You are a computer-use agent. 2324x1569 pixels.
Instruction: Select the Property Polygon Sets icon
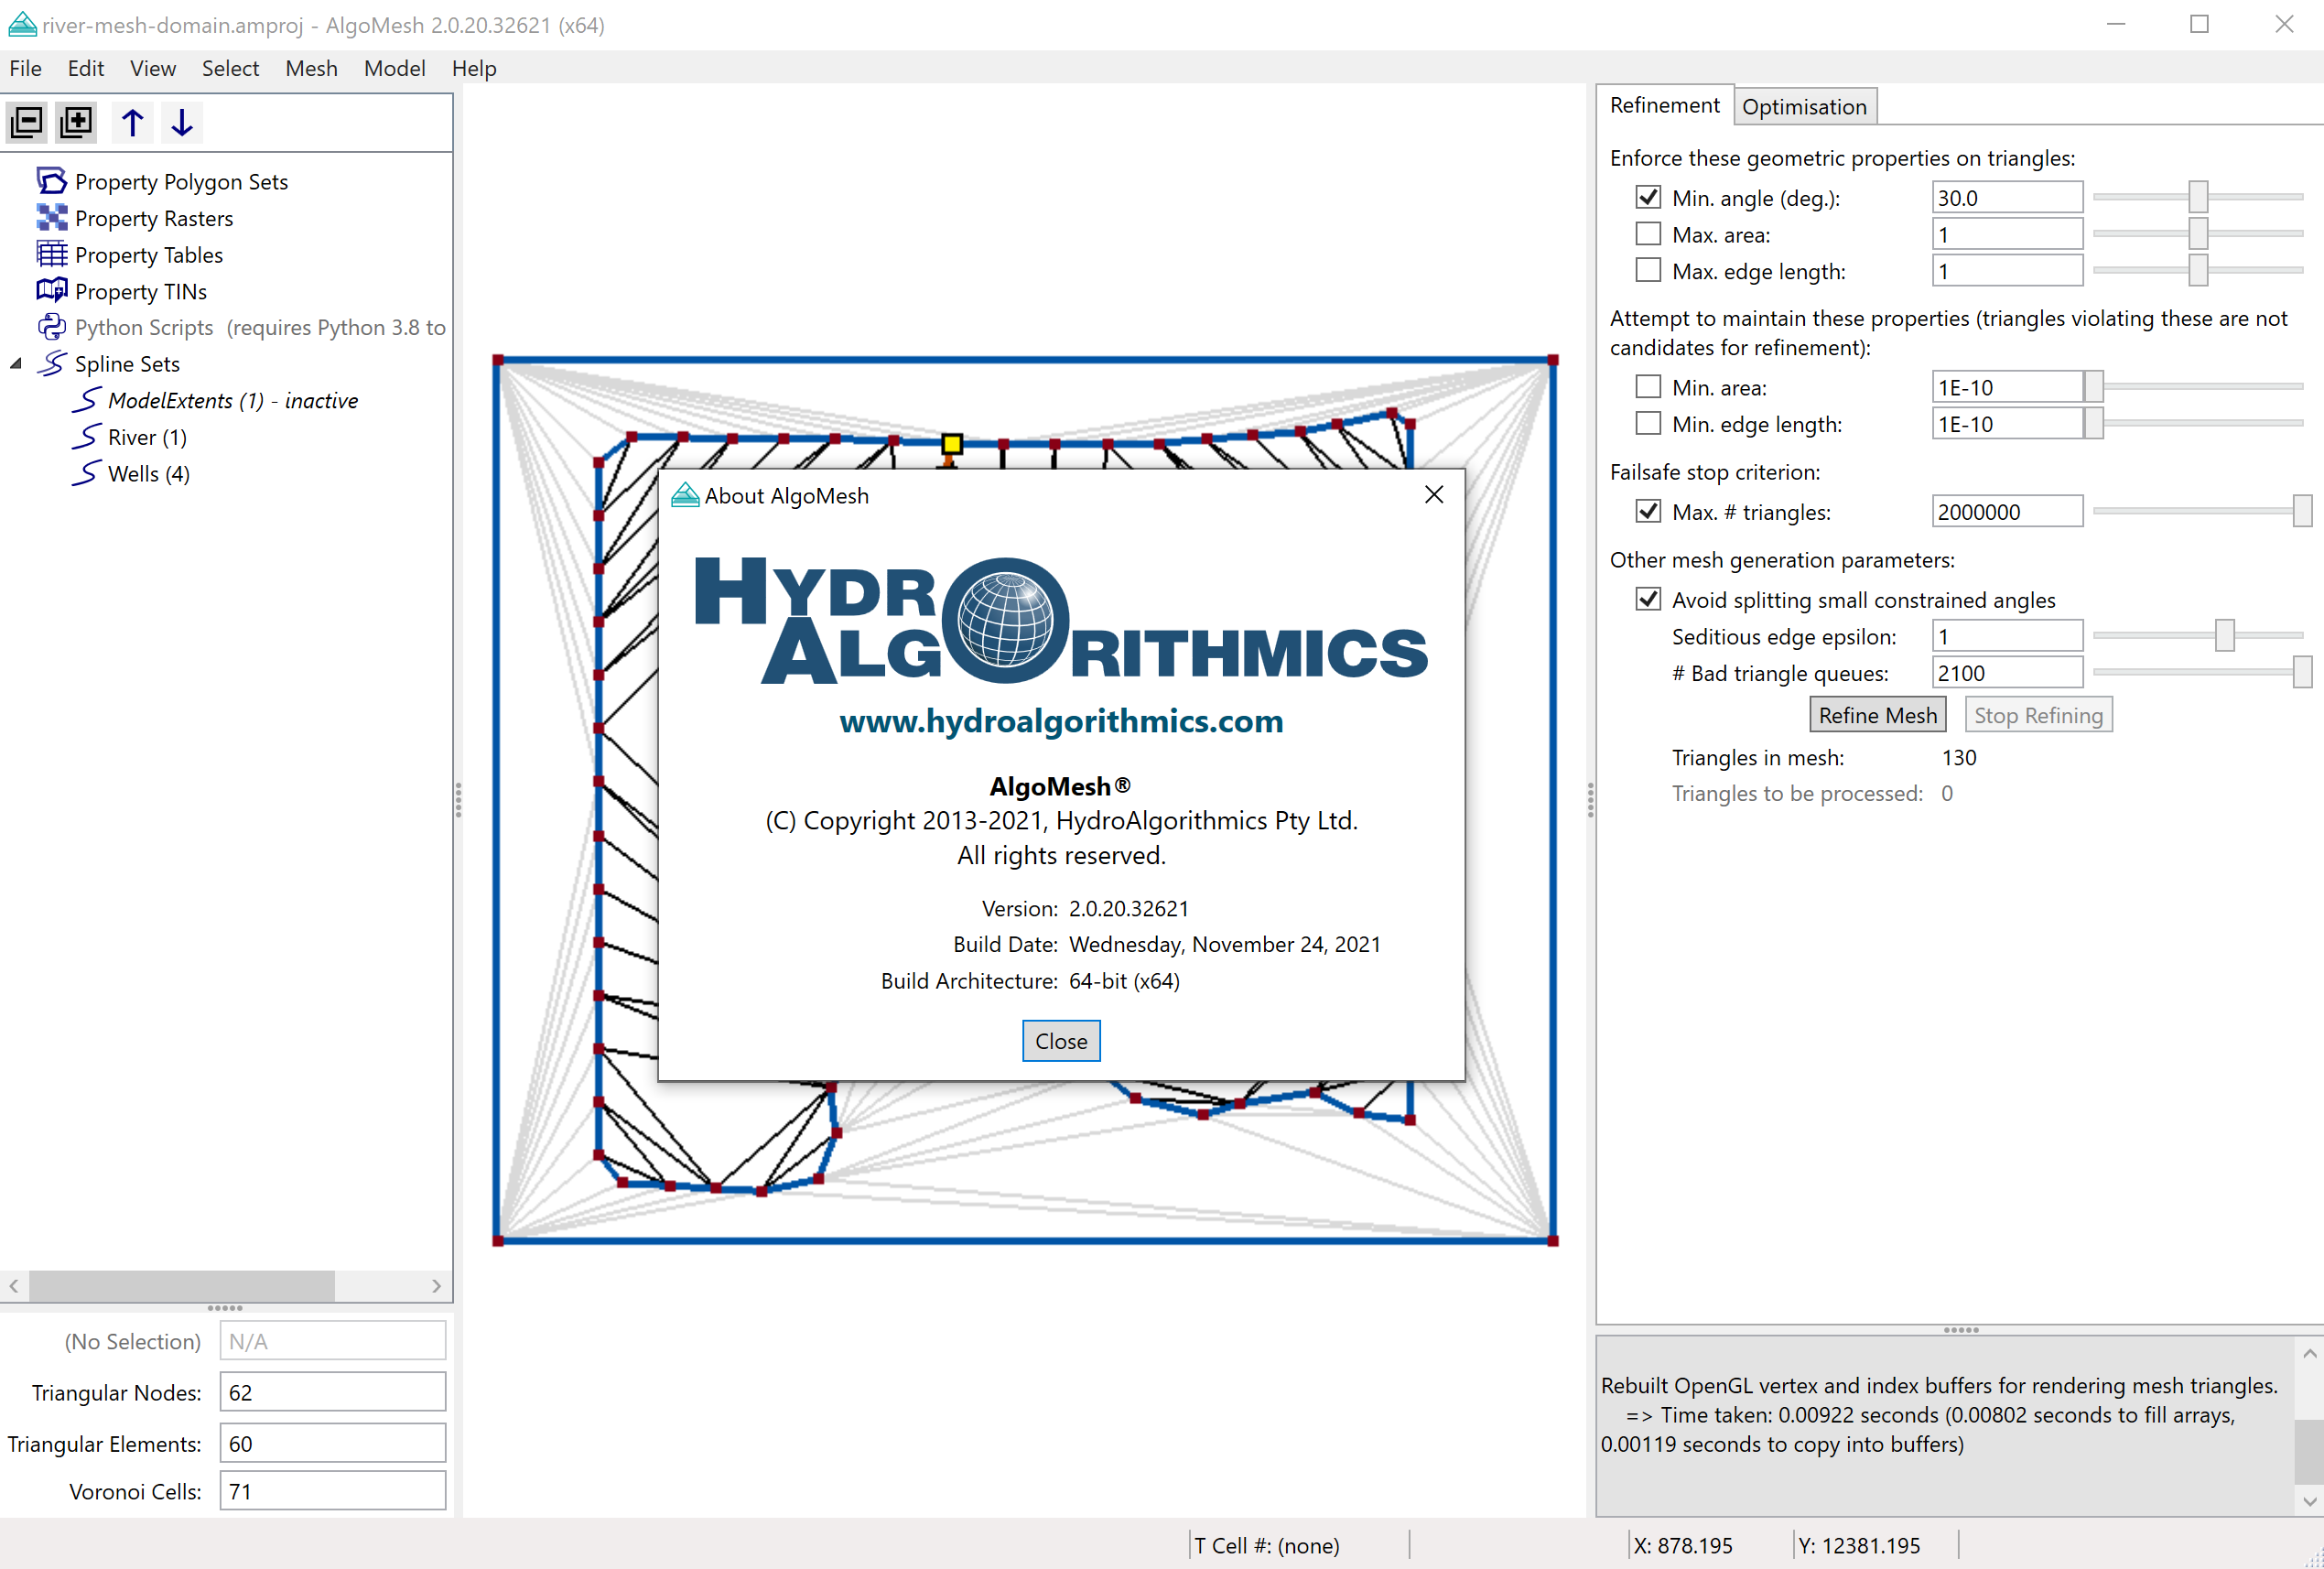52,181
